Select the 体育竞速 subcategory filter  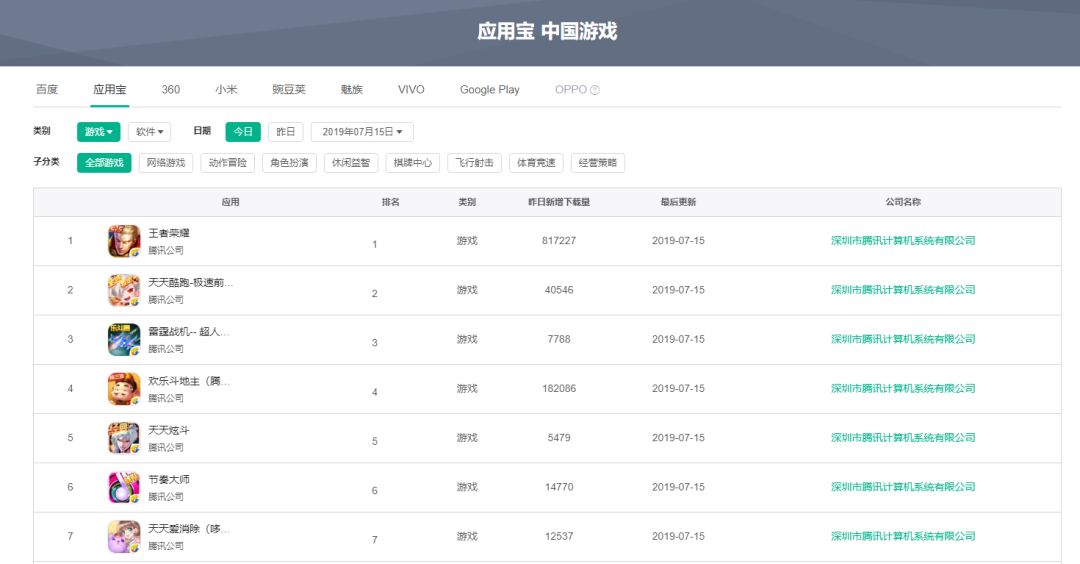click(536, 163)
